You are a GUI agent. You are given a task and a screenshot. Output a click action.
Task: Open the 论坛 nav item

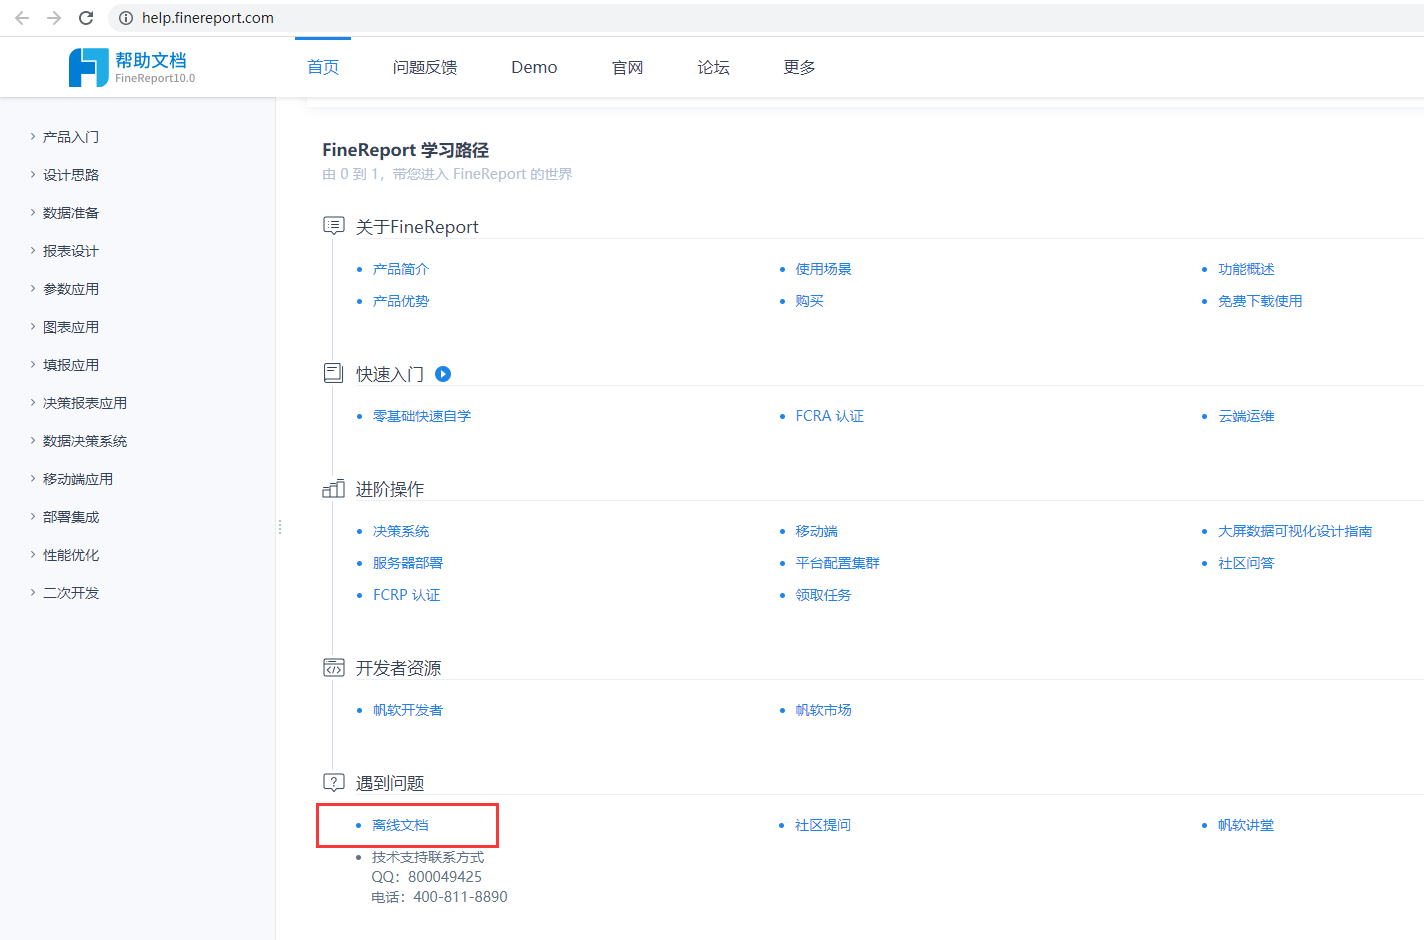coord(713,67)
